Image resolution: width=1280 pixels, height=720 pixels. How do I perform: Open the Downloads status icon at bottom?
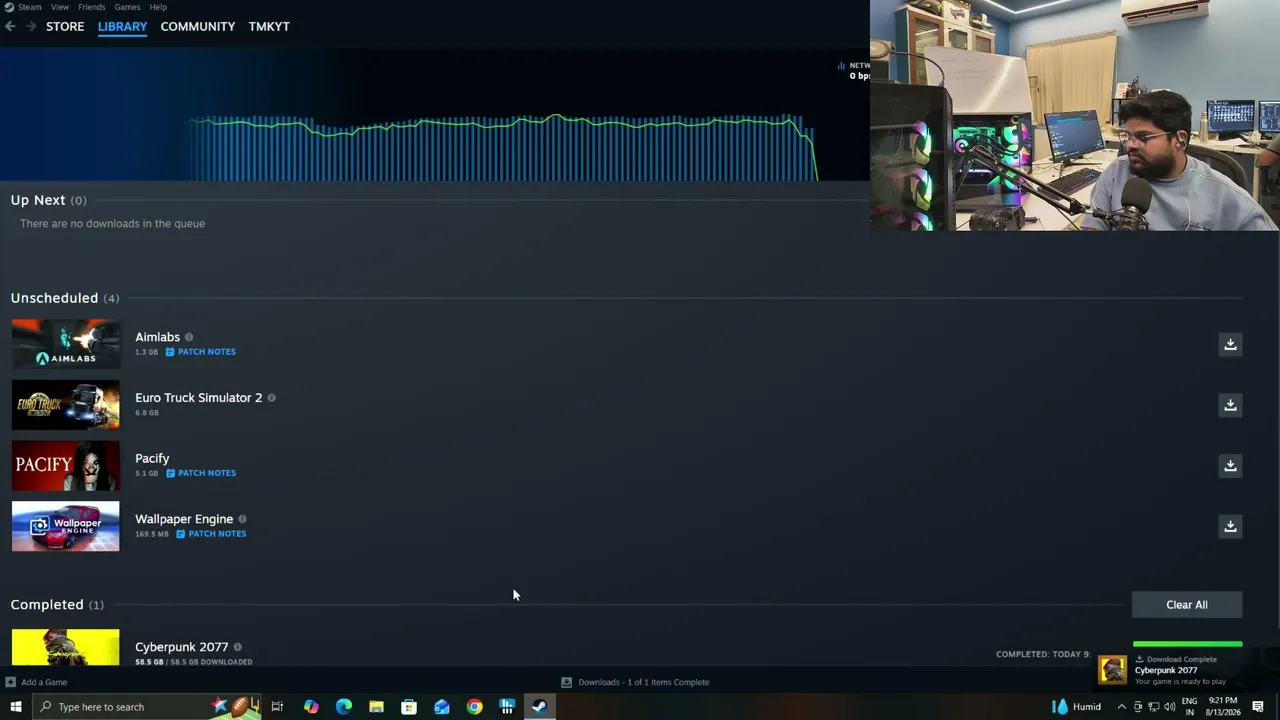point(566,682)
